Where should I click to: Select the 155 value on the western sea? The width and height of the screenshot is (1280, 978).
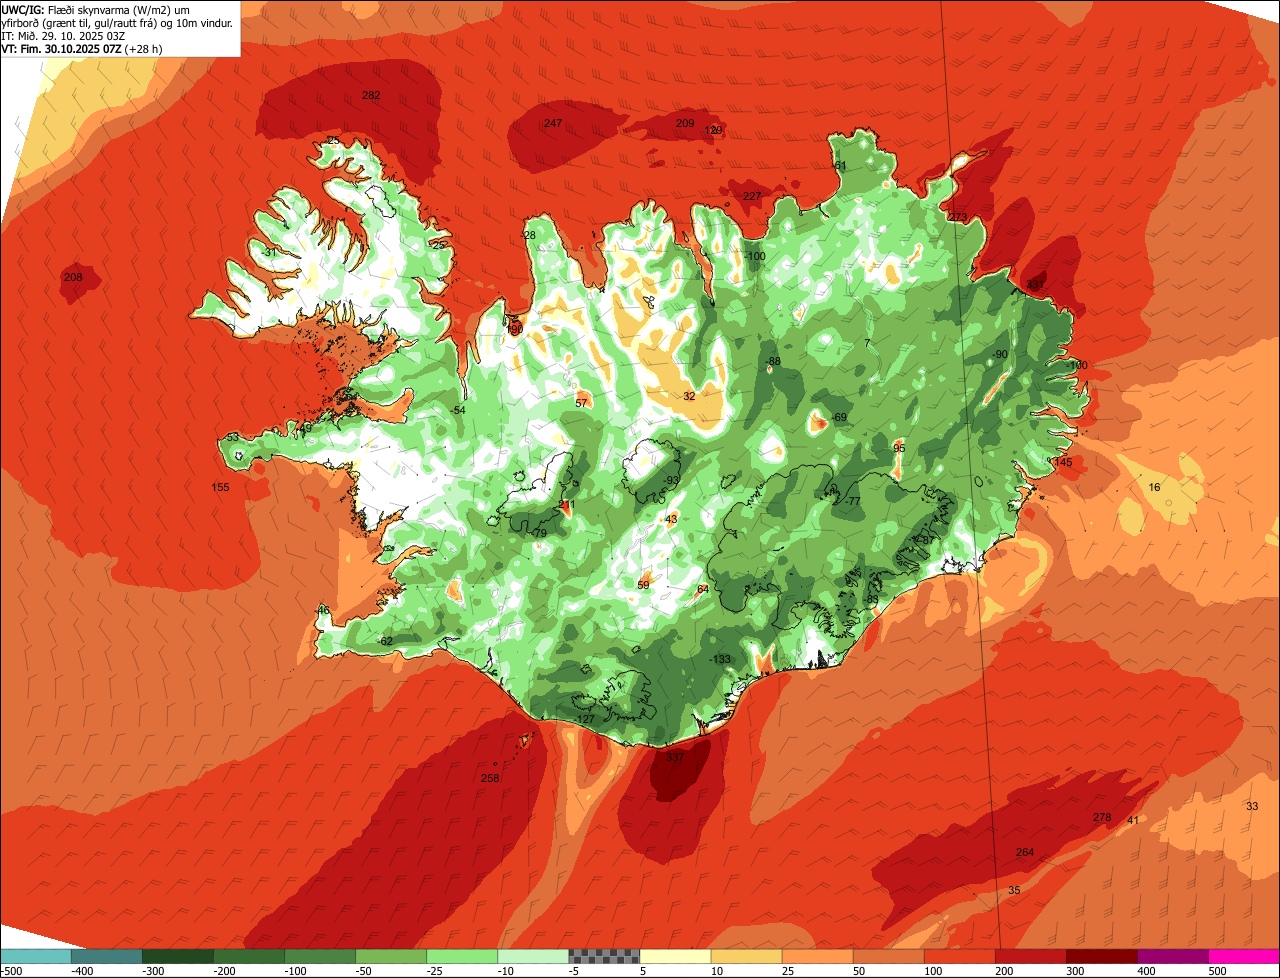221,487
